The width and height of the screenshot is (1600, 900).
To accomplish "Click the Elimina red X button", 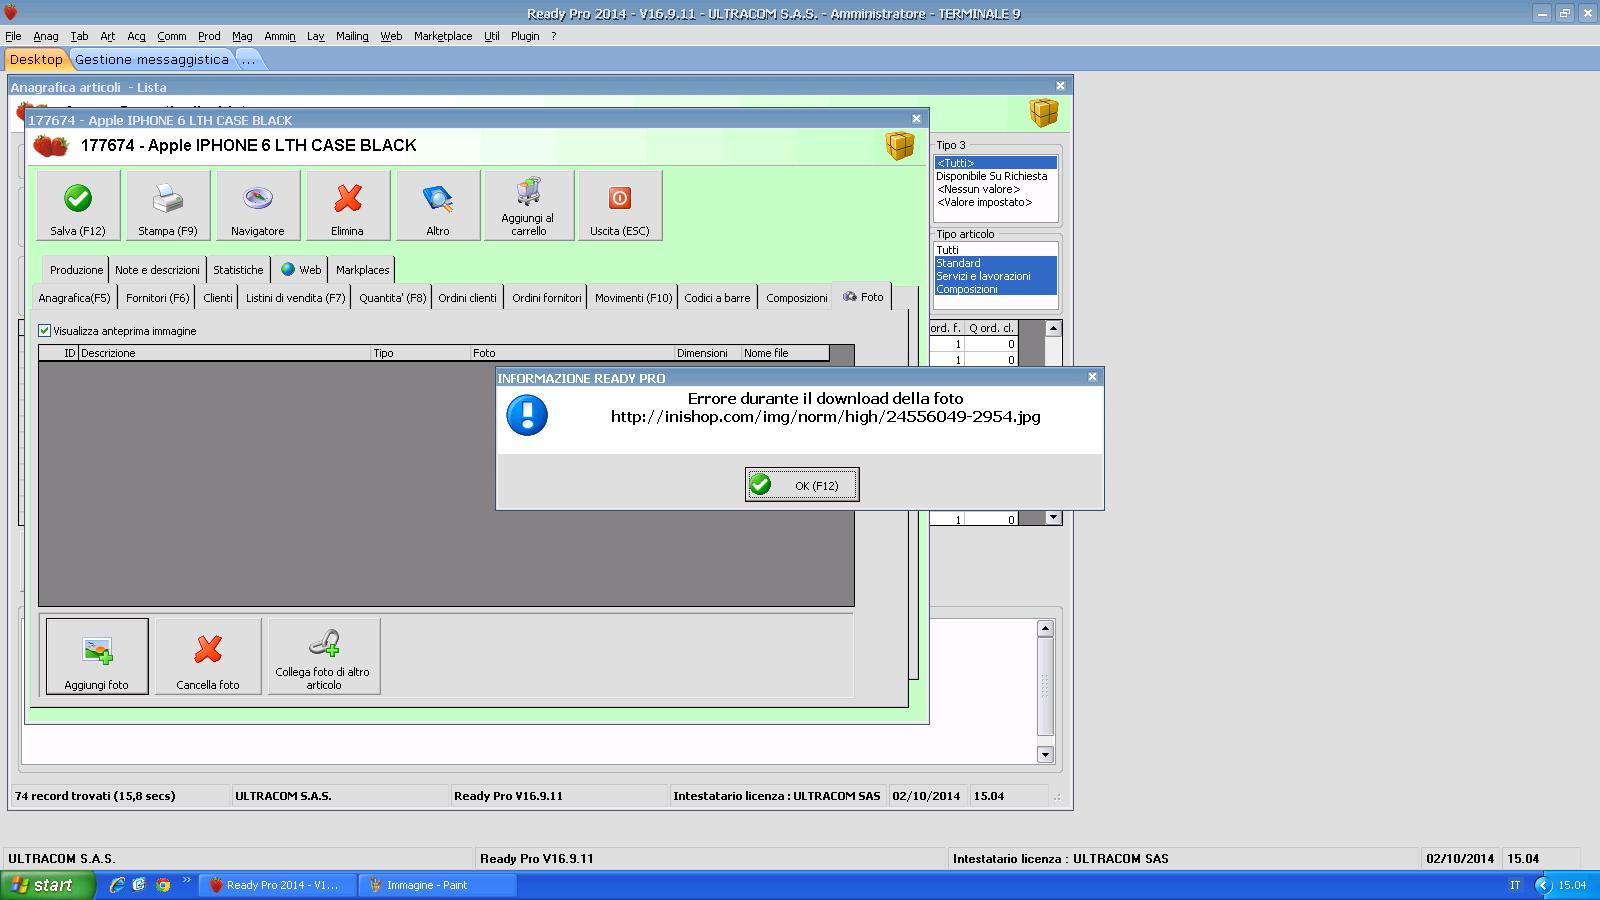I will tap(348, 205).
